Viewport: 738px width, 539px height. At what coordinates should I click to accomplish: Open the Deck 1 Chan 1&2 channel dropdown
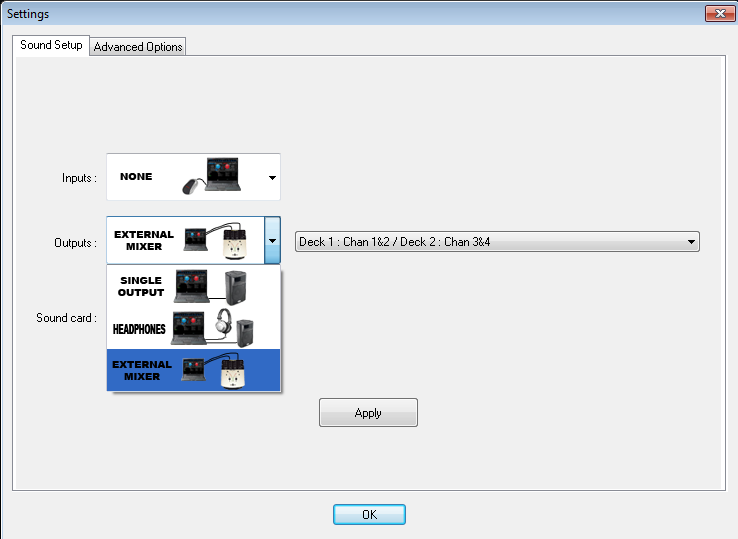(497, 241)
